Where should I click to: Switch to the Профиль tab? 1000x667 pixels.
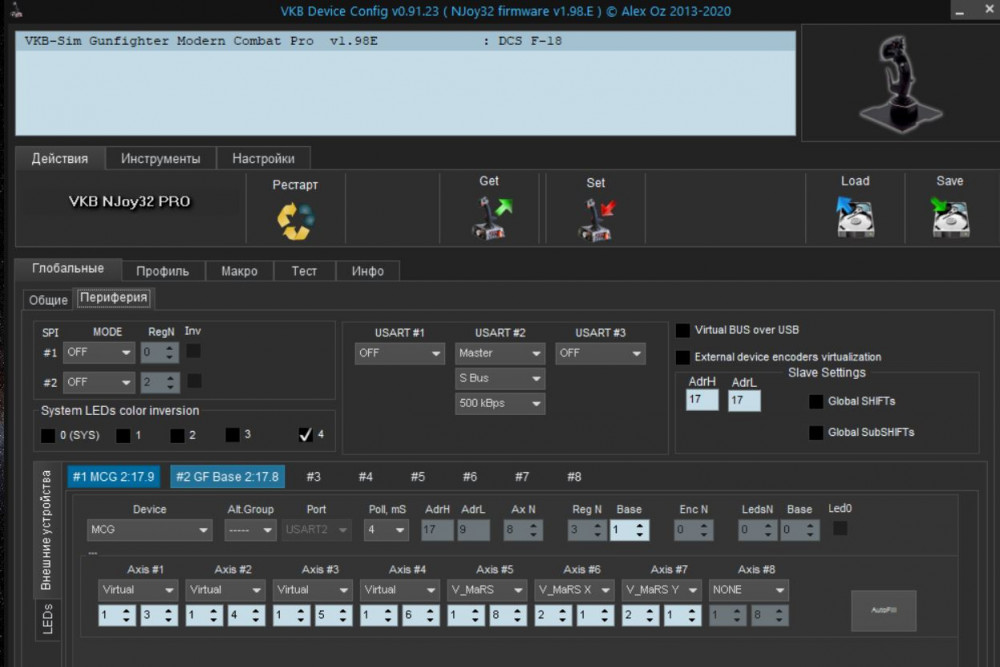click(x=163, y=271)
